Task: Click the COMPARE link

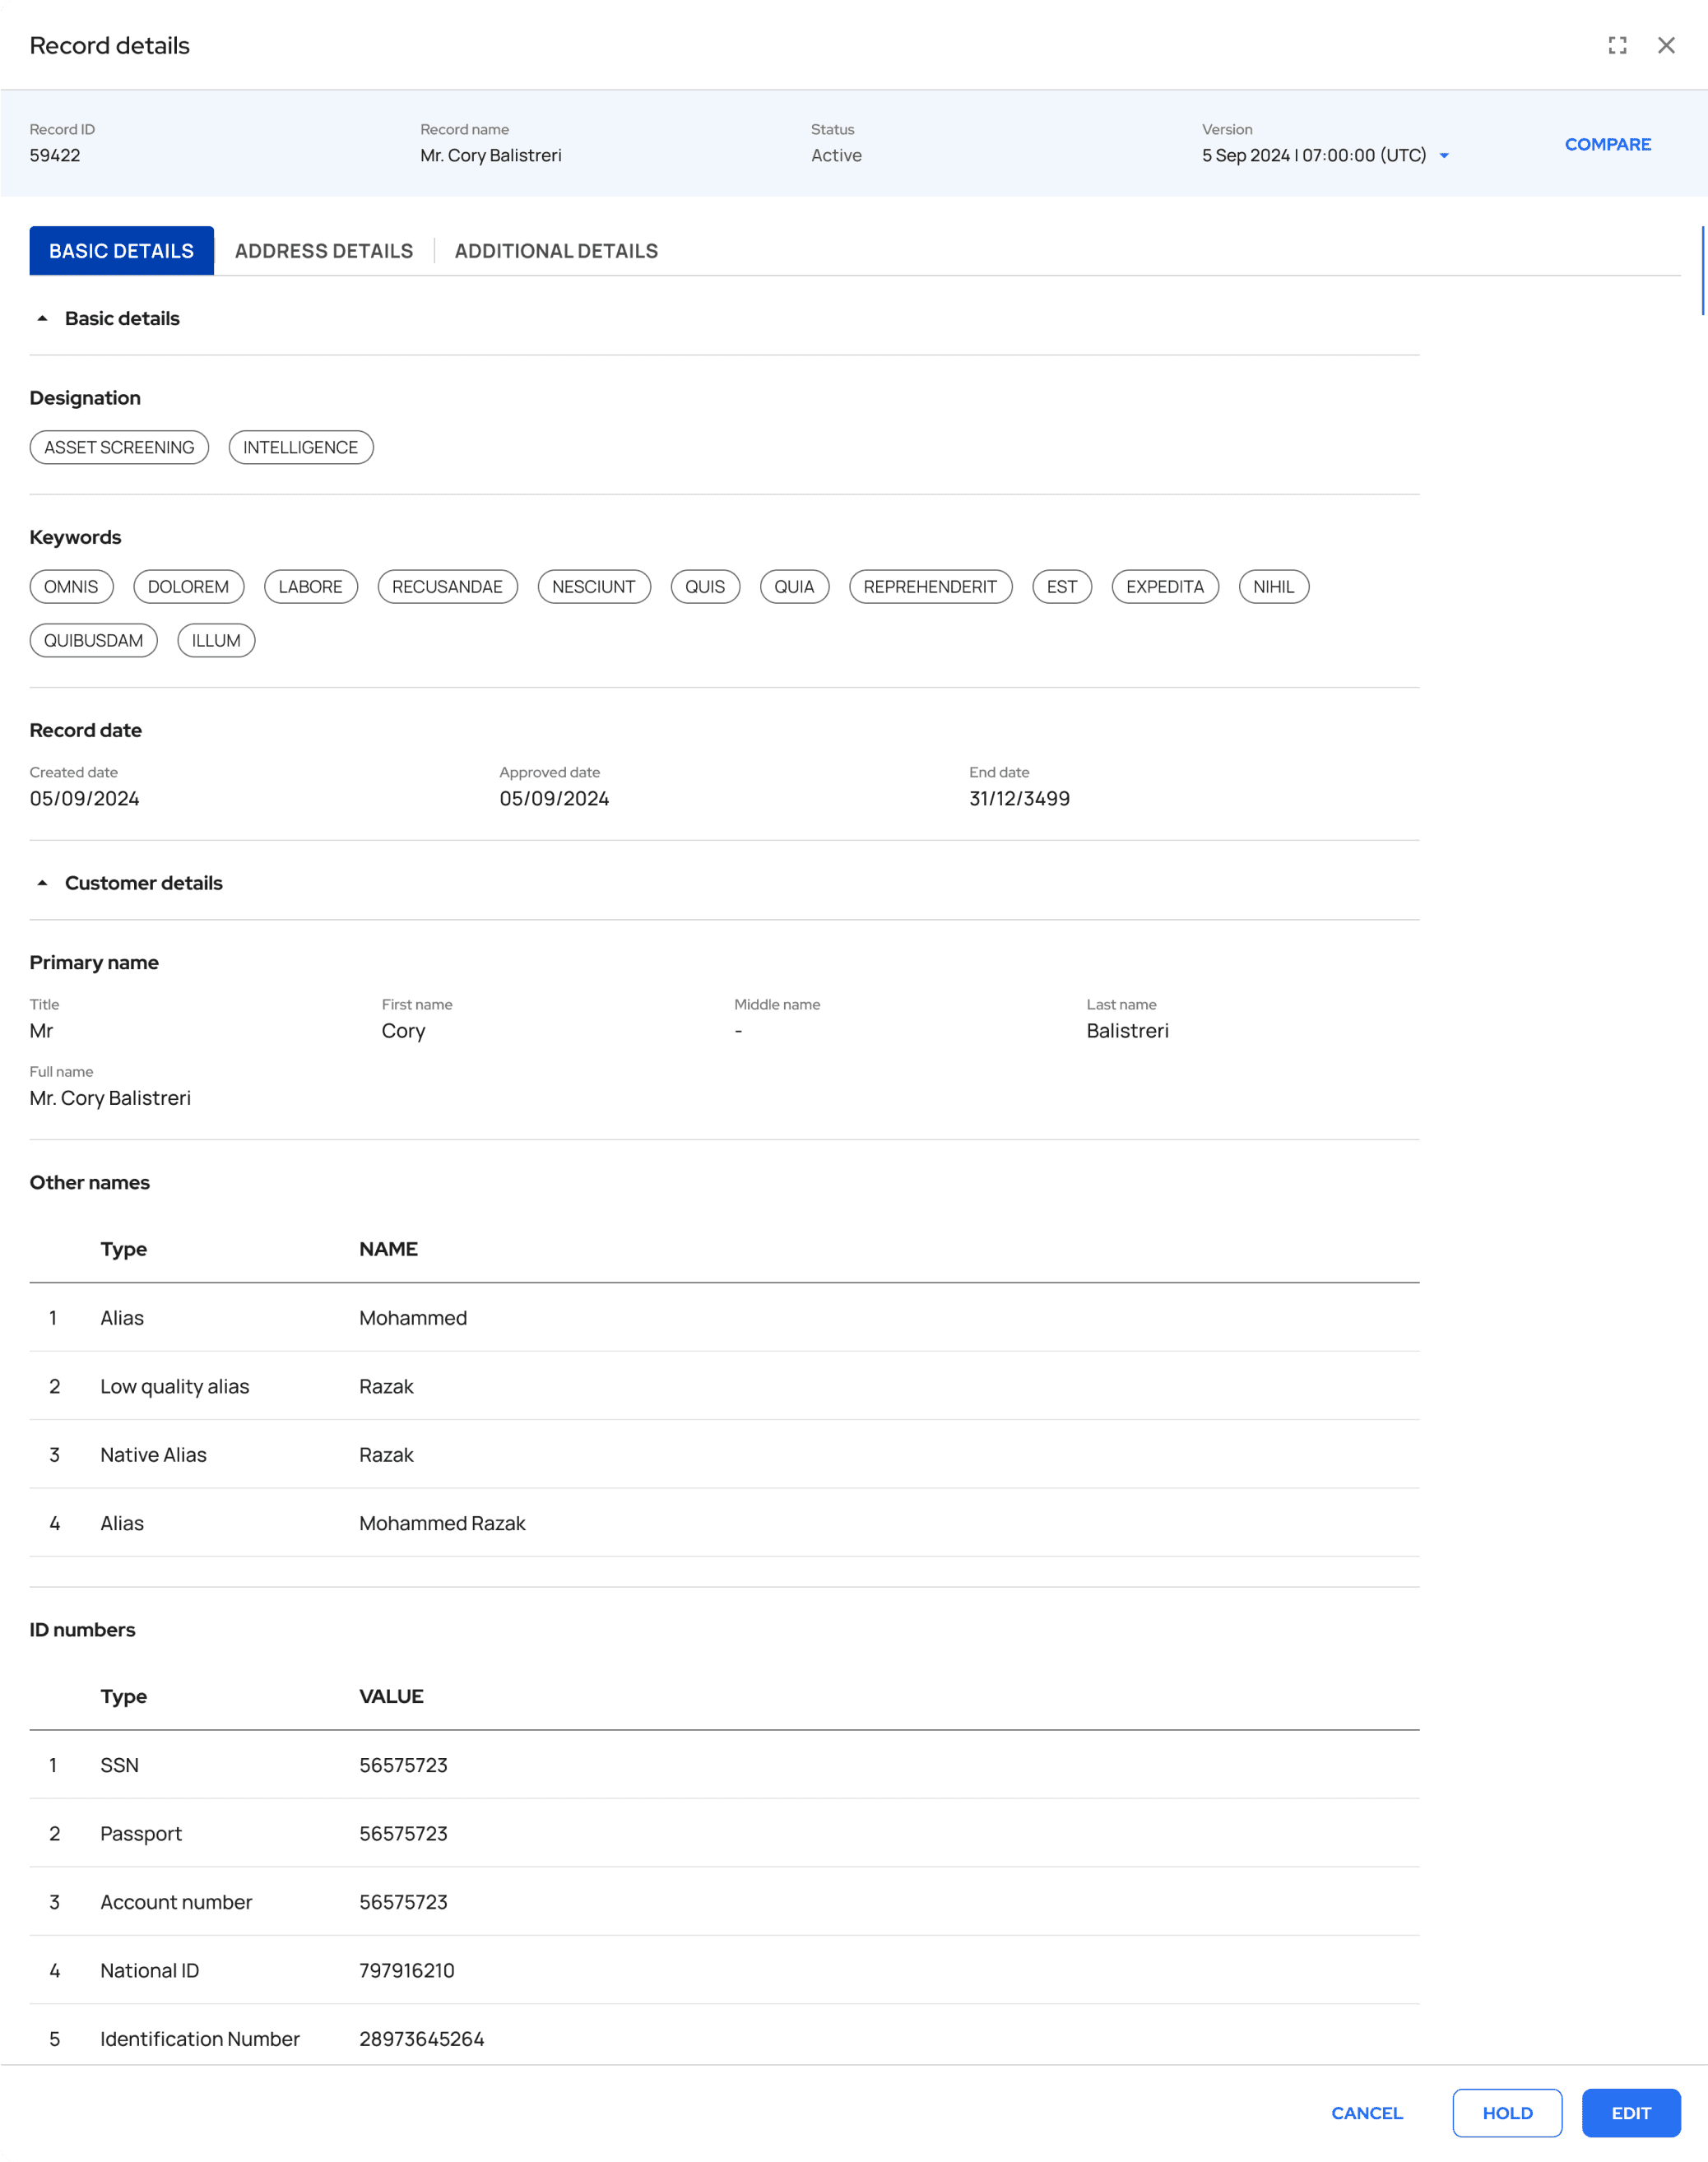Action: [x=1607, y=144]
